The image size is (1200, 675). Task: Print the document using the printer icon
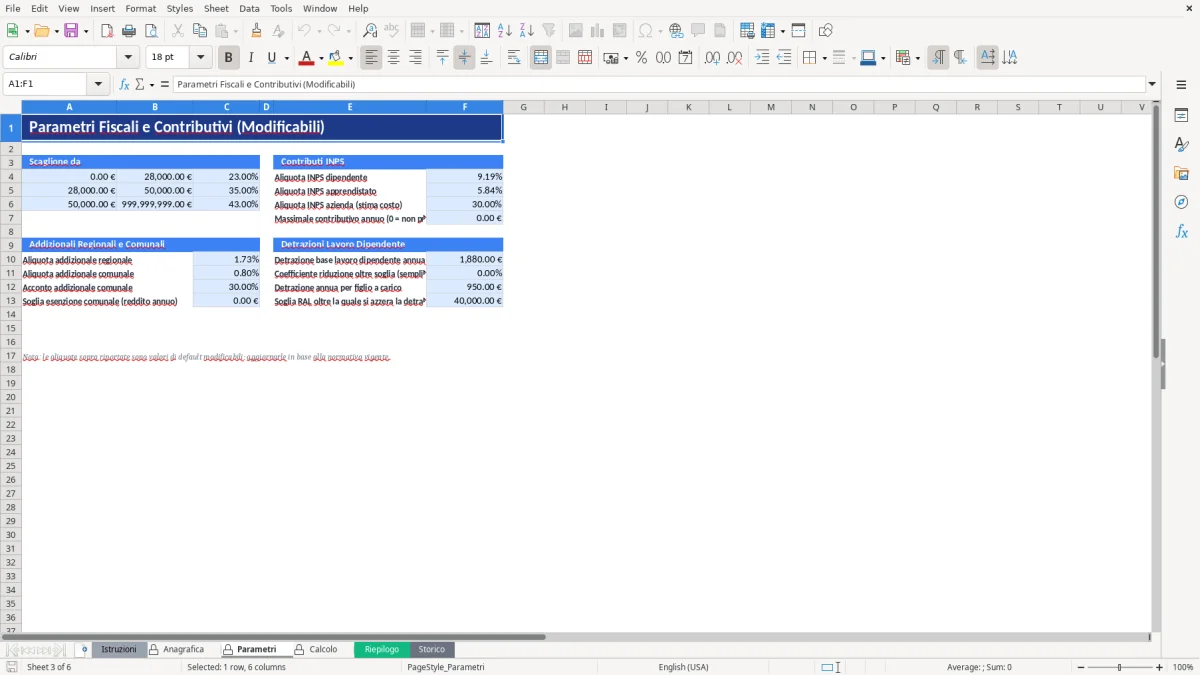pyautogui.click(x=129, y=31)
